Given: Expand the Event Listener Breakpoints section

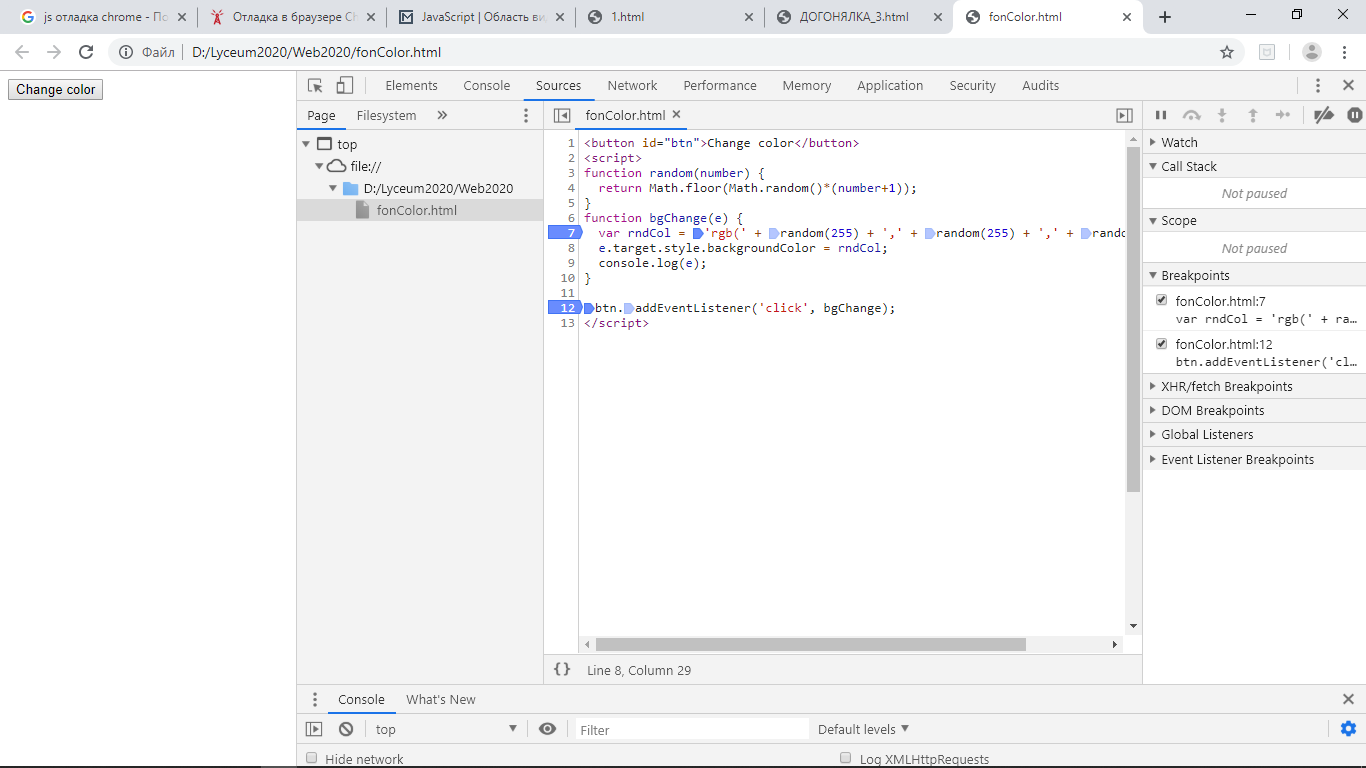Looking at the screenshot, I should point(1237,460).
